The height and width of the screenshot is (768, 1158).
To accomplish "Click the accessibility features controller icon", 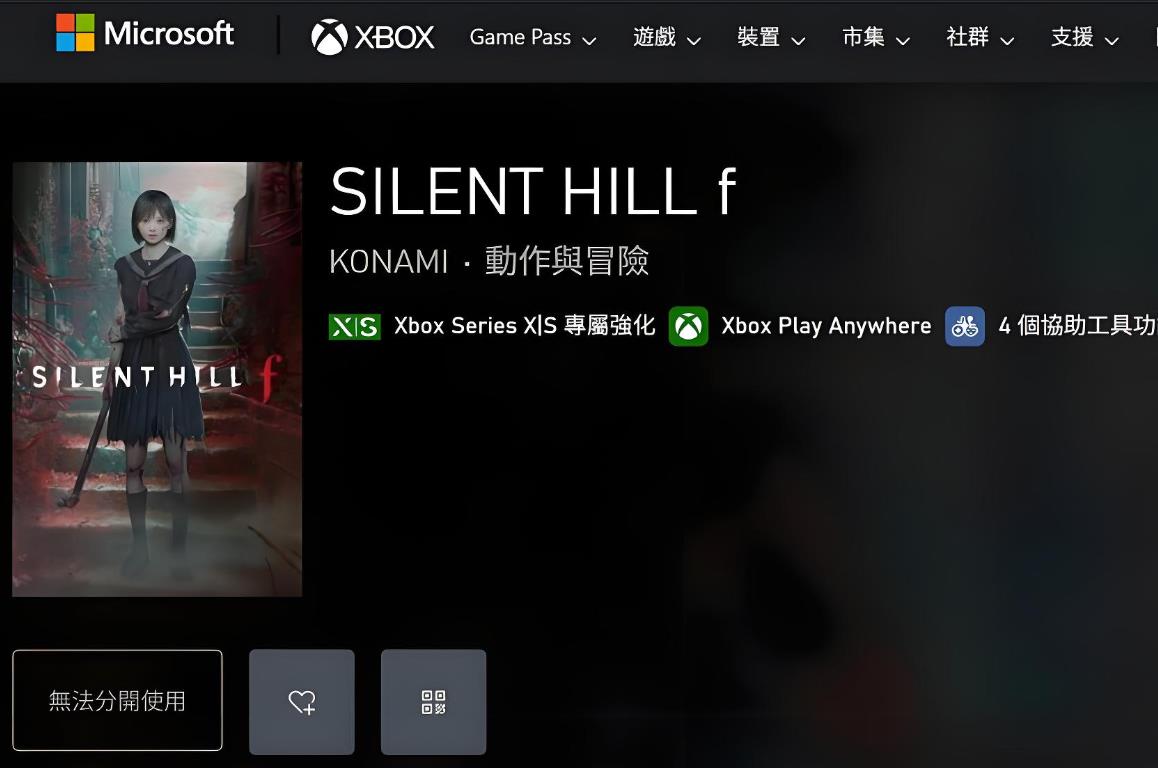I will [965, 326].
